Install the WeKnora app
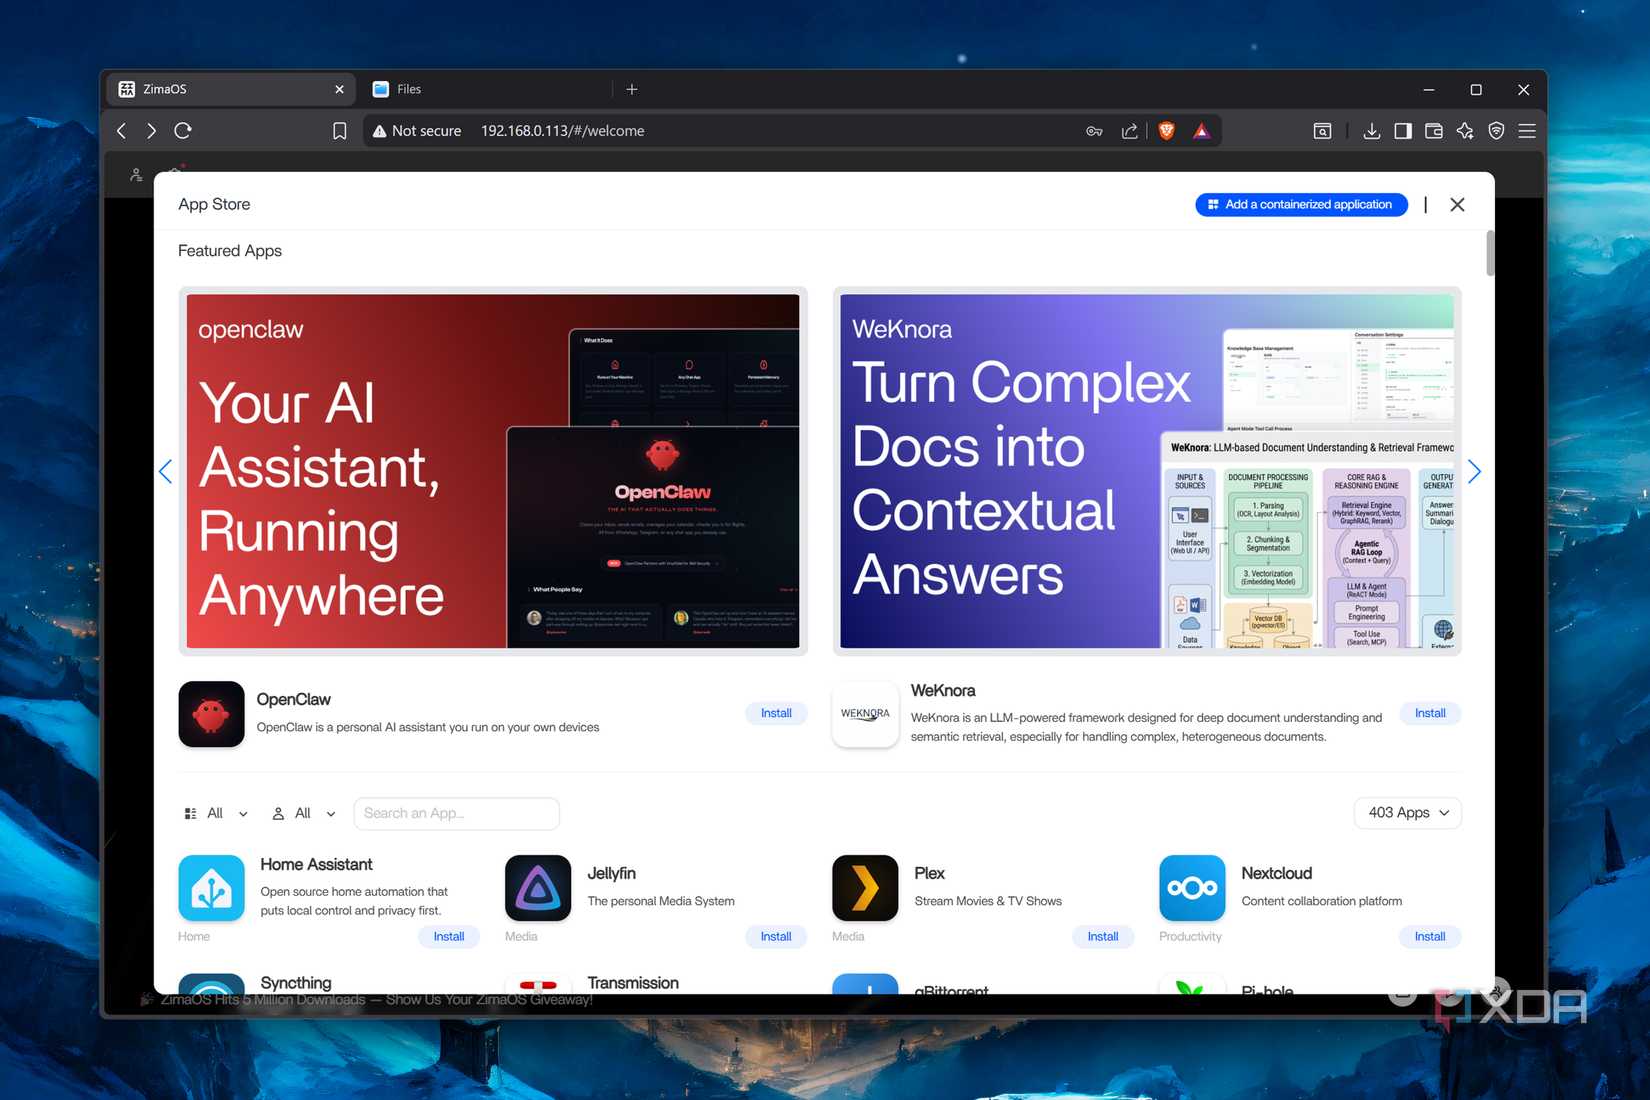Viewport: 1650px width, 1100px height. click(x=1430, y=713)
